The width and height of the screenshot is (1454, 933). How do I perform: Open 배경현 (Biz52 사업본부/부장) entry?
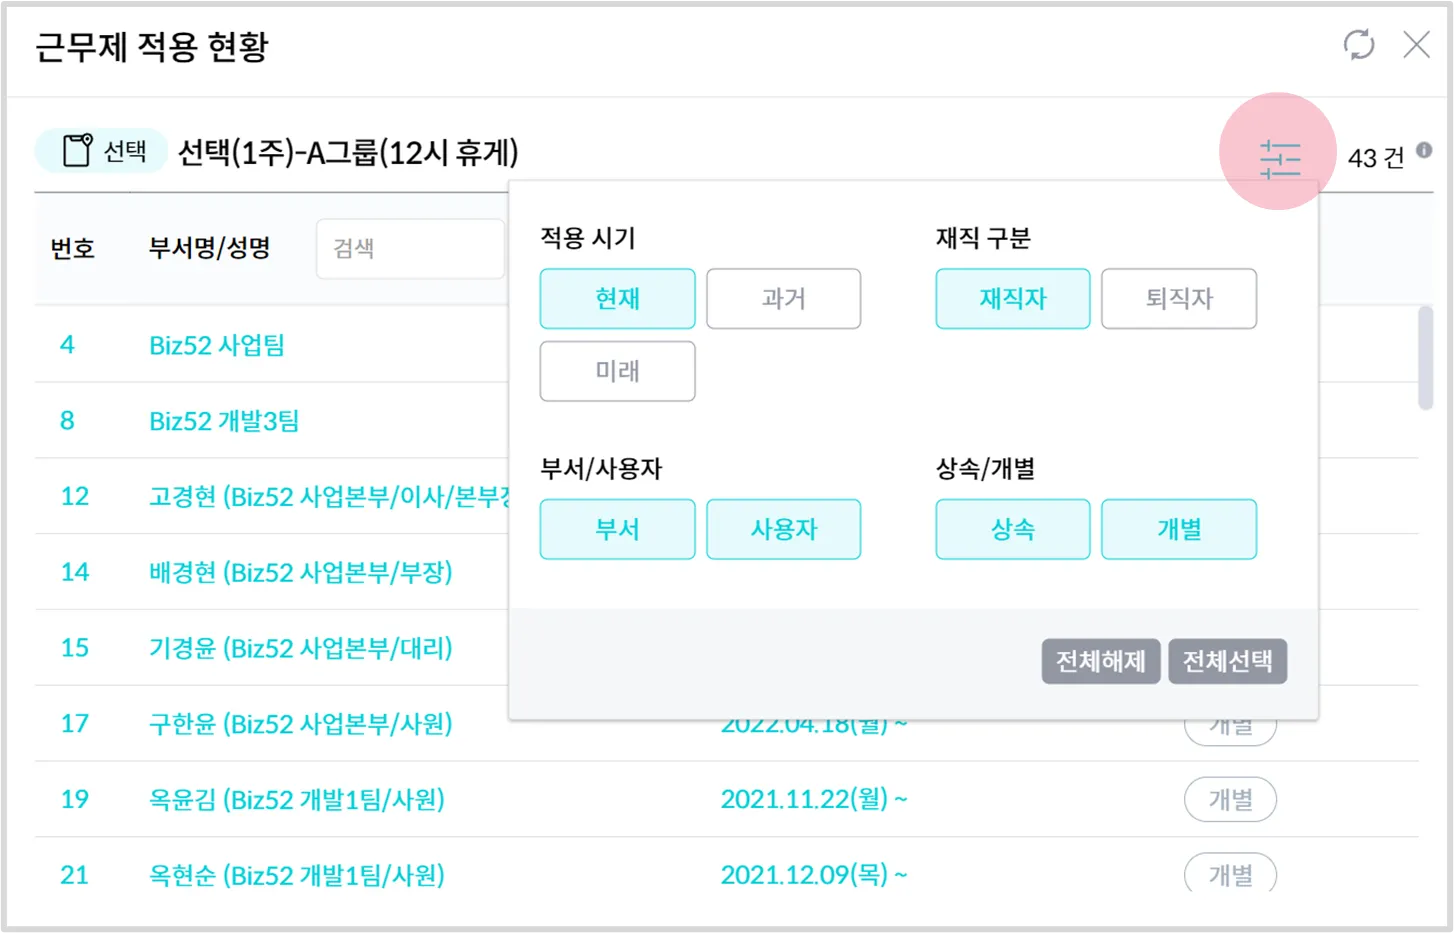(300, 572)
